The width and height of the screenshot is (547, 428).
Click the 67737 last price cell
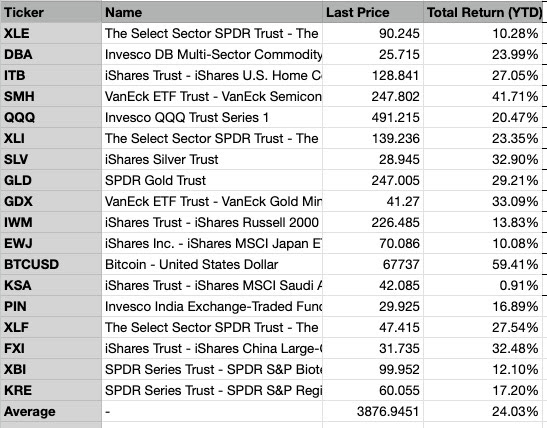click(x=373, y=264)
